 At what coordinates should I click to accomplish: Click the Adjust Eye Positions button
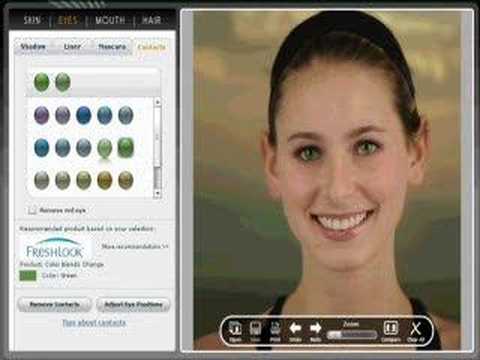pyautogui.click(x=133, y=304)
